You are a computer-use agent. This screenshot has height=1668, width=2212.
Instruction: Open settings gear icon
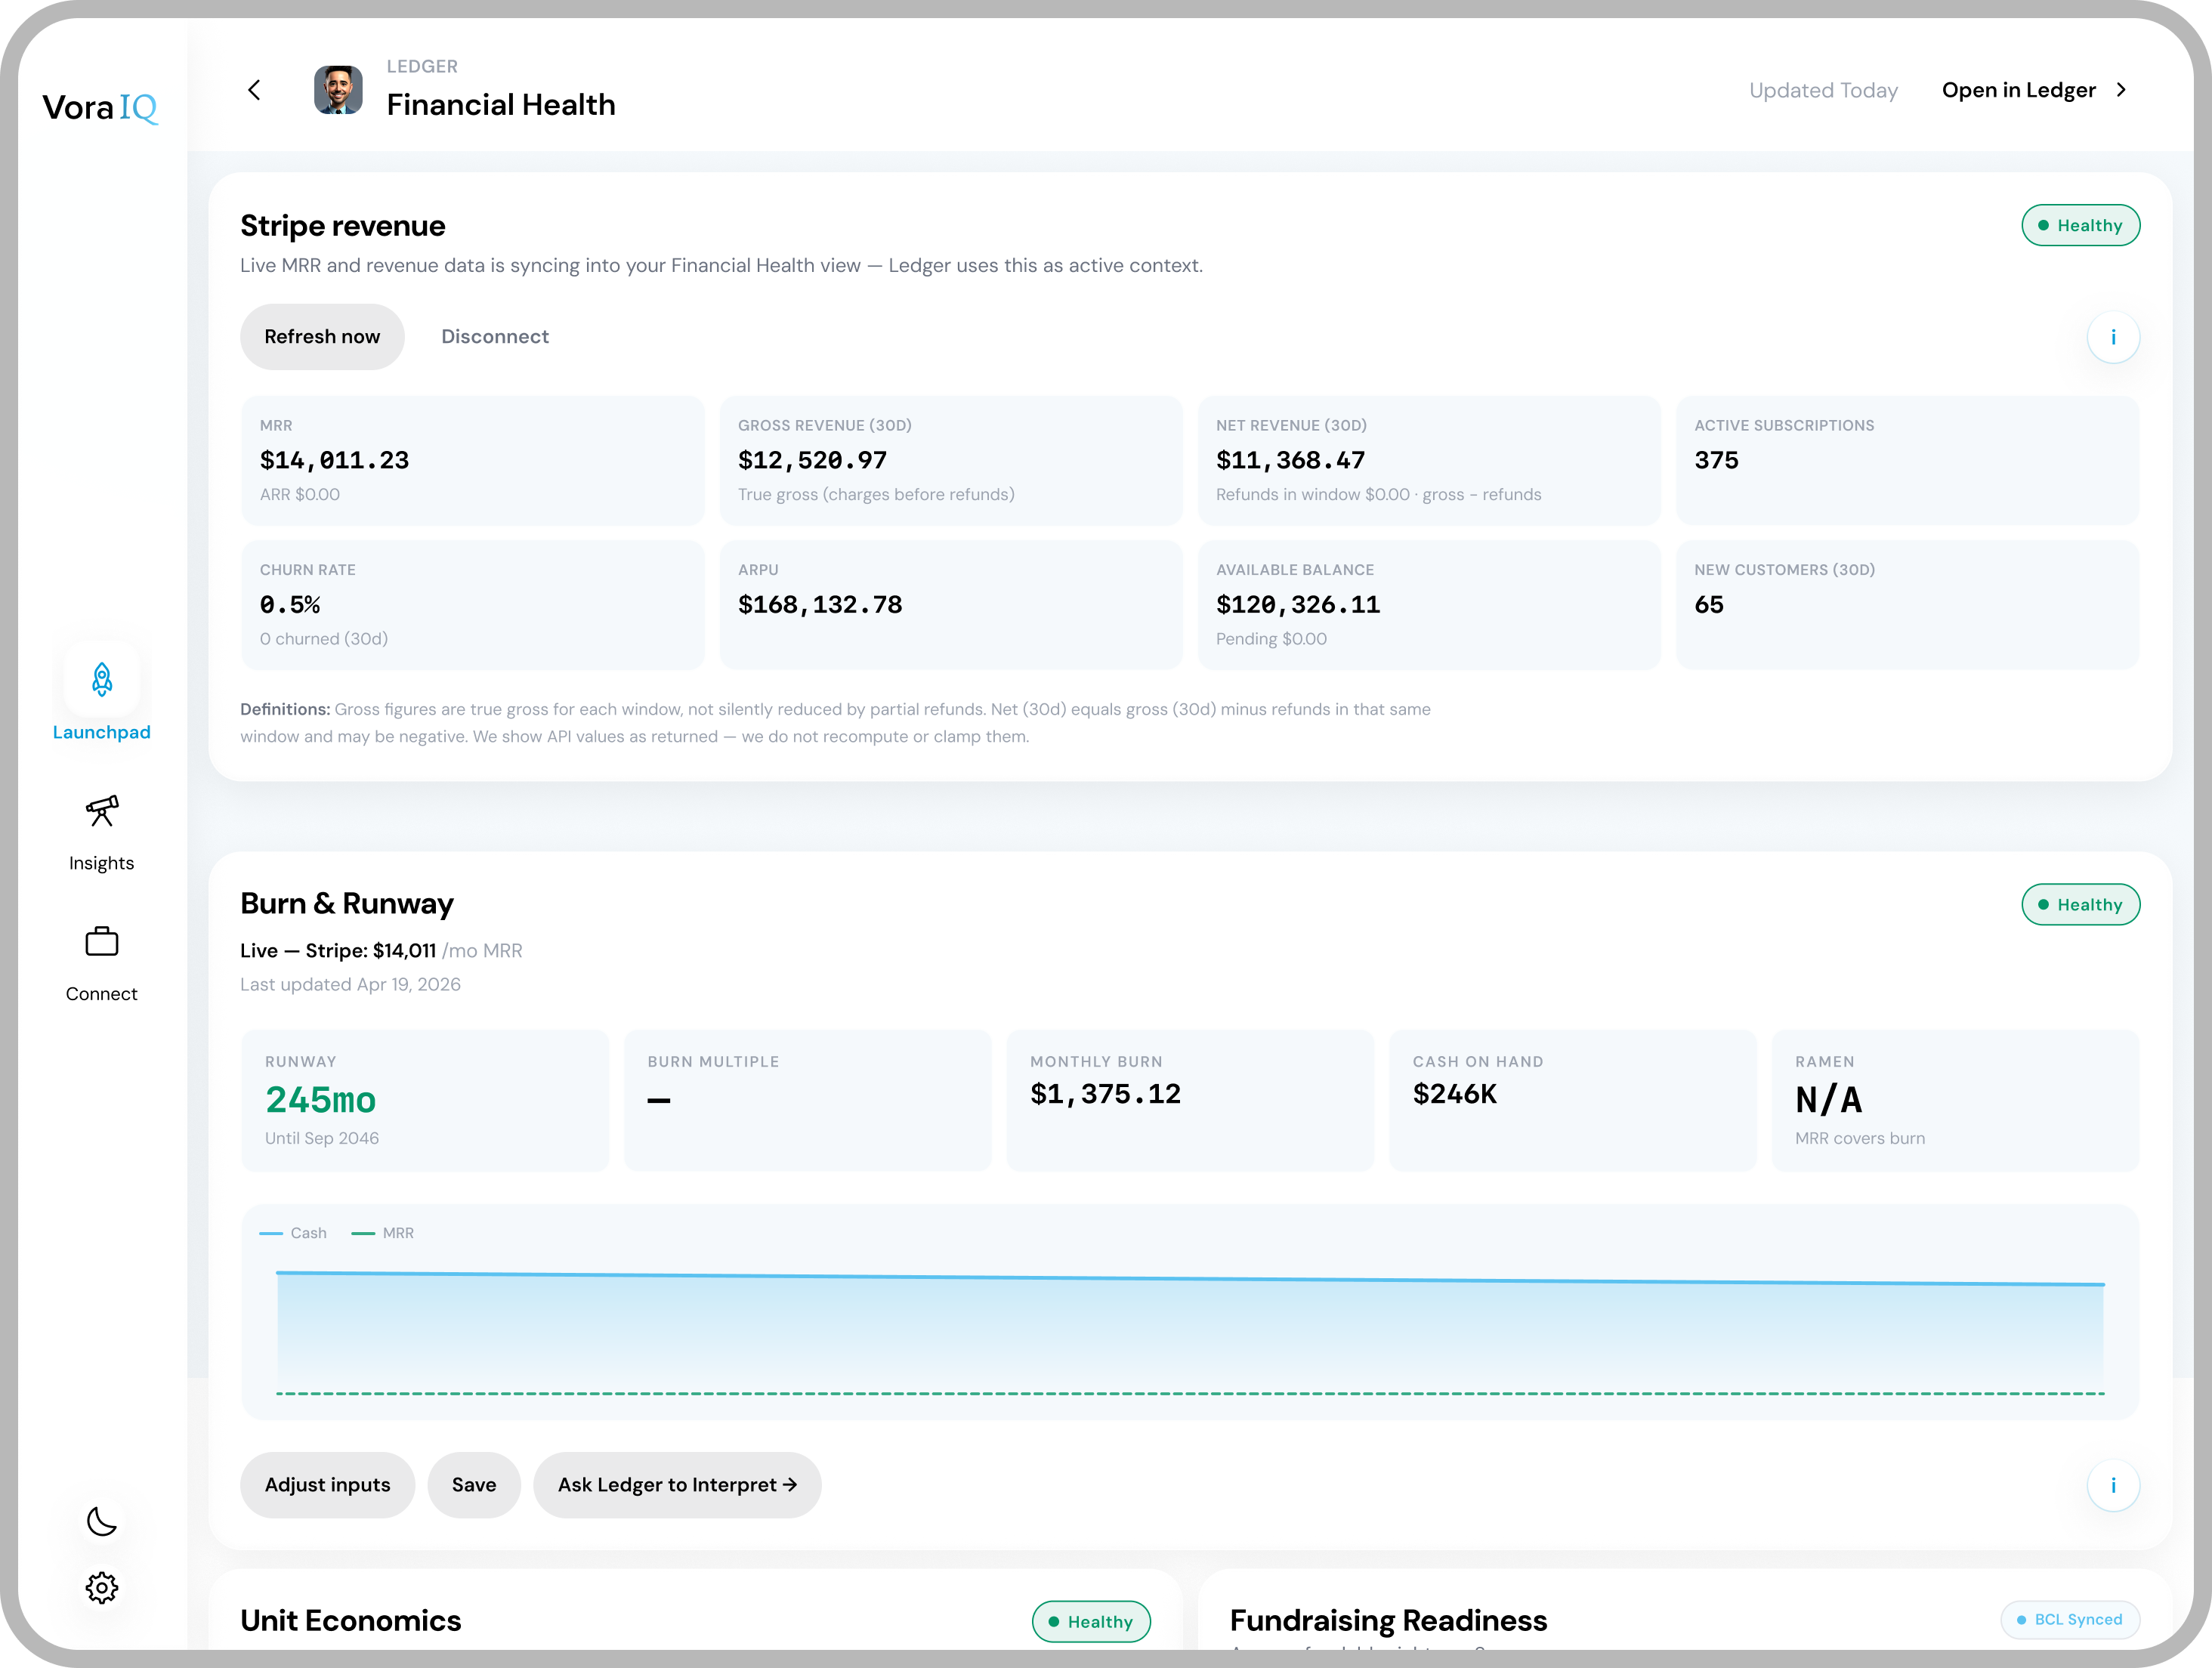click(102, 1587)
